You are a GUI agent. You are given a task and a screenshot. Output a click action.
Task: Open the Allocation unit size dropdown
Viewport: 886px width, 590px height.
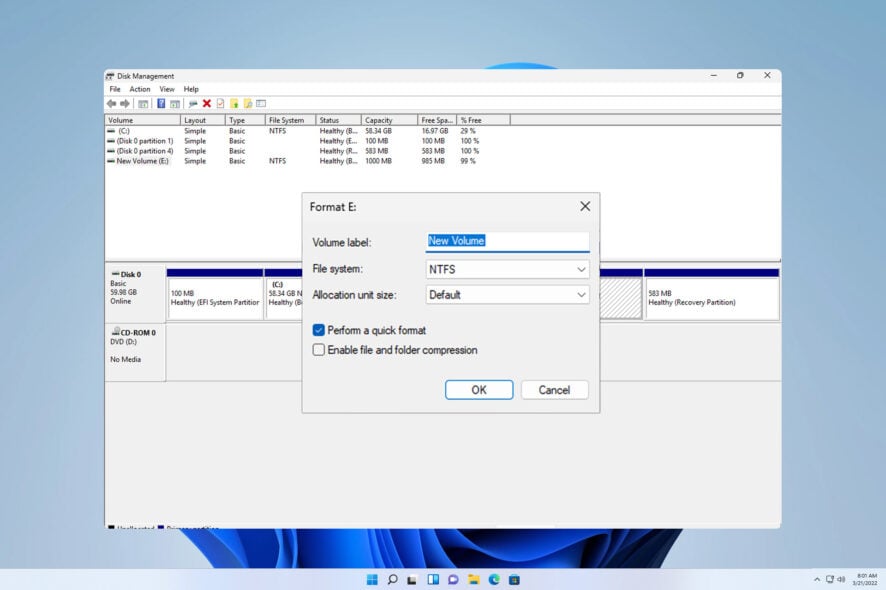click(x=507, y=295)
